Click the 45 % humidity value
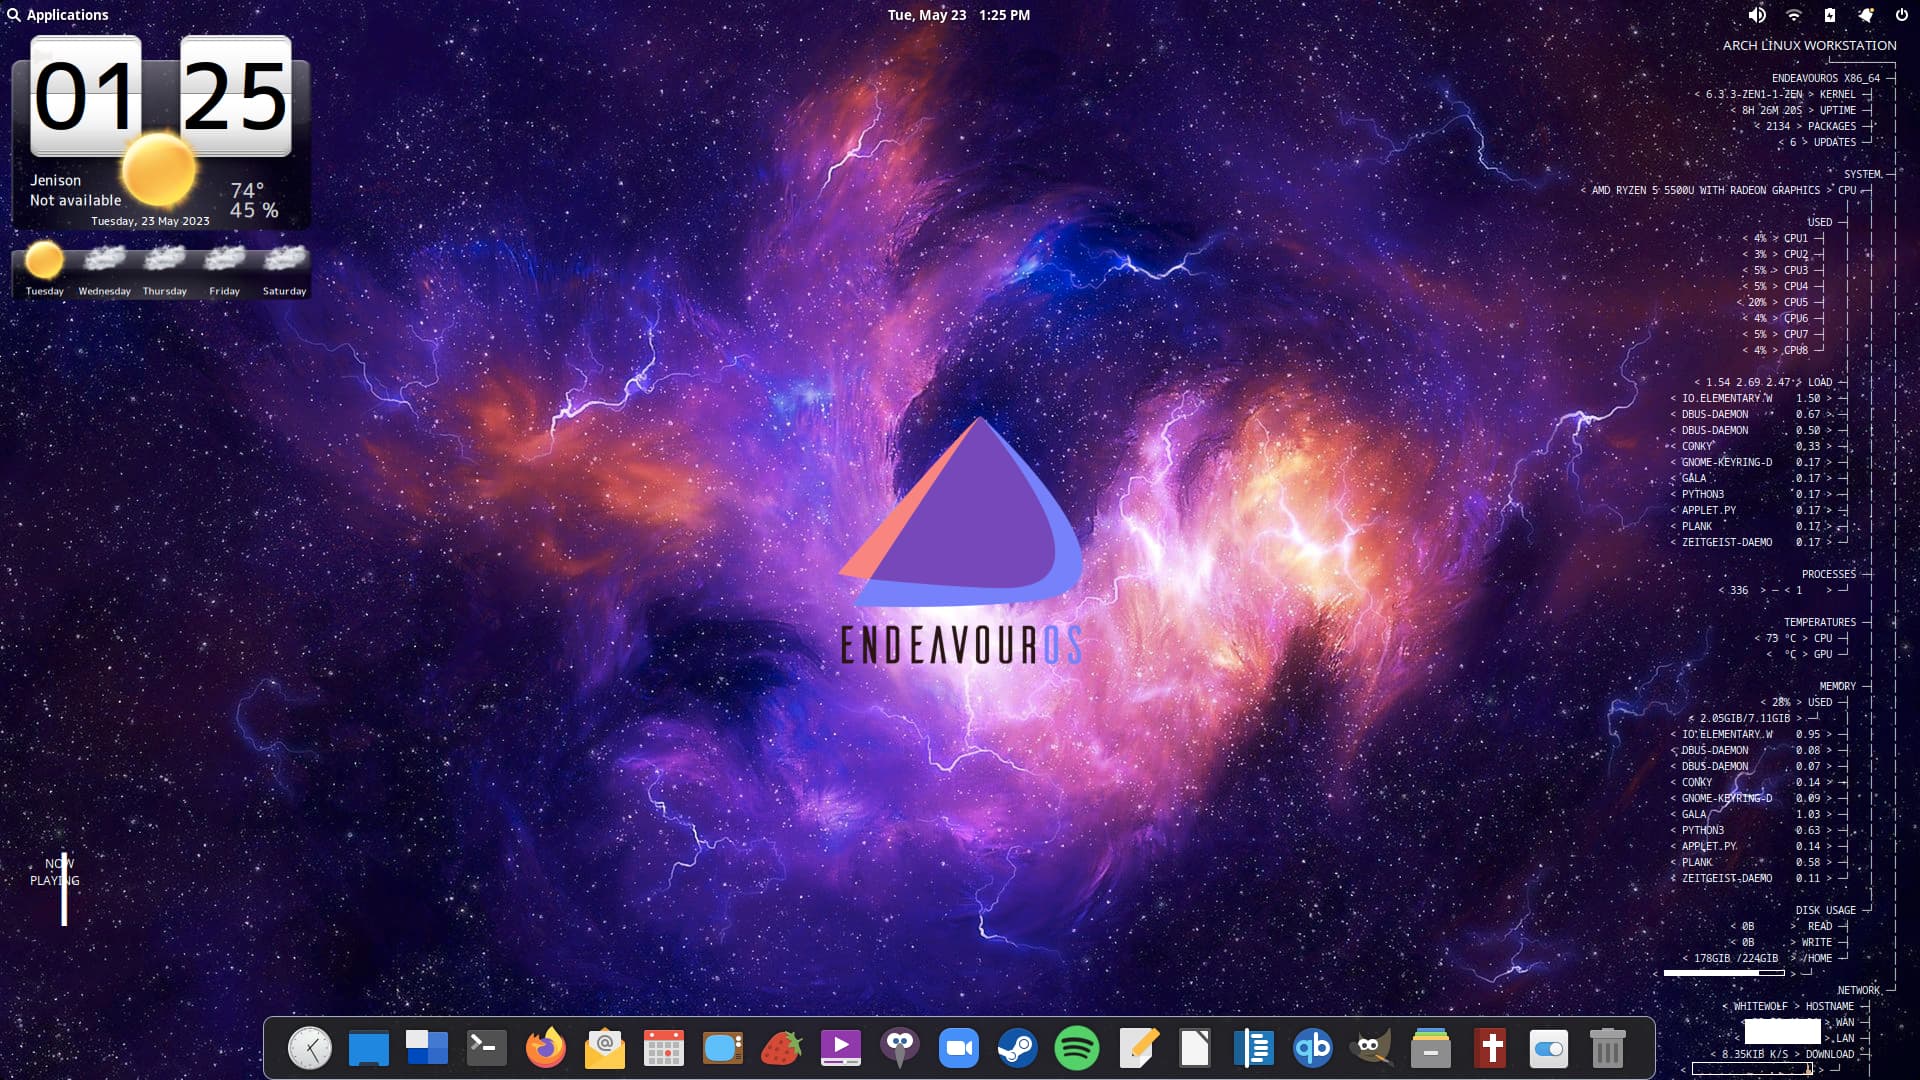This screenshot has width=1920, height=1080. pyautogui.click(x=254, y=210)
